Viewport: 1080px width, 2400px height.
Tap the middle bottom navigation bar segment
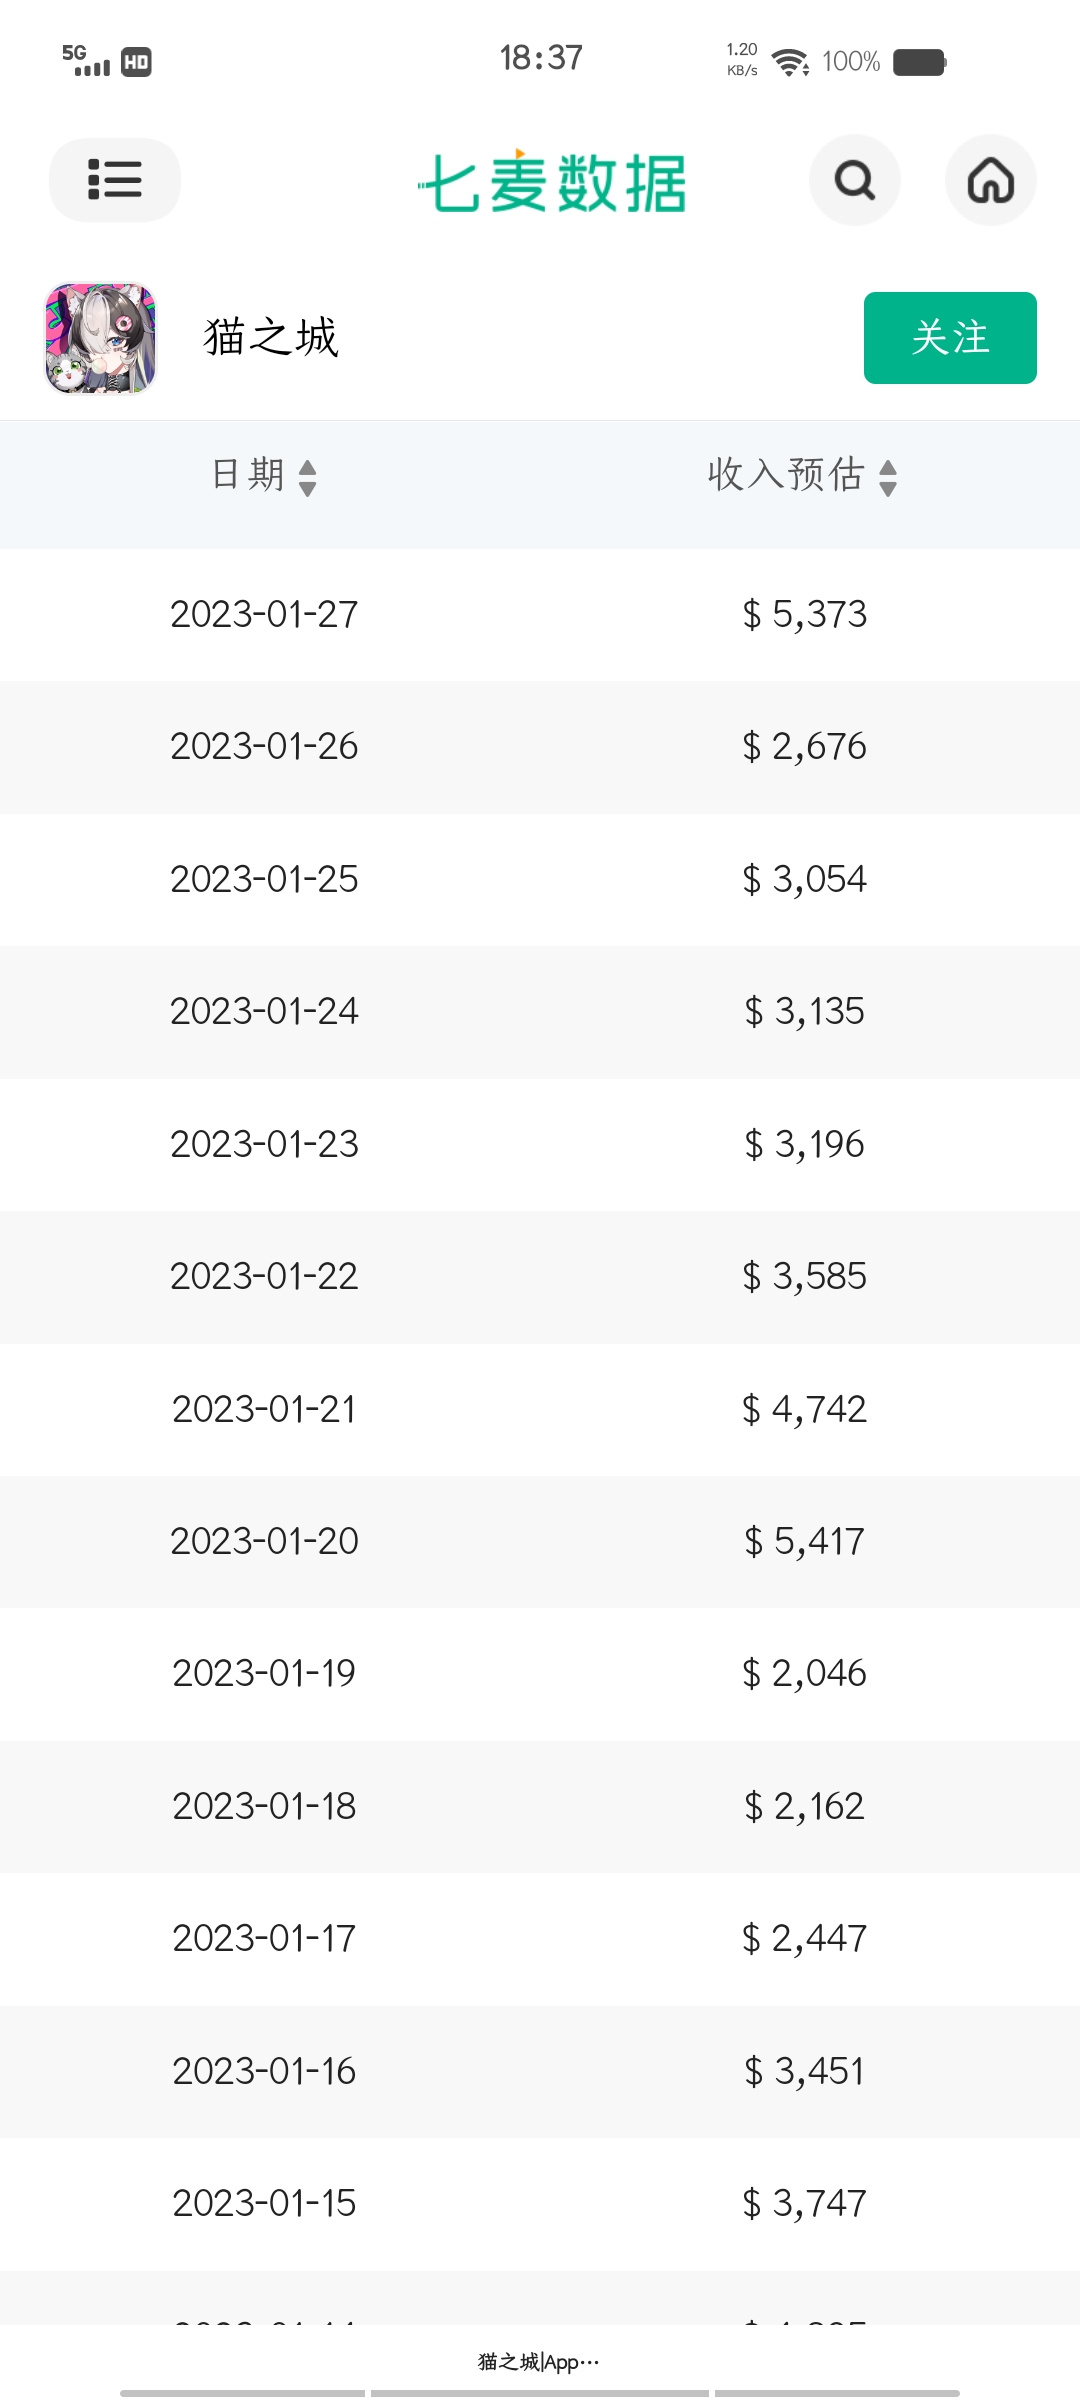[x=540, y=2393]
